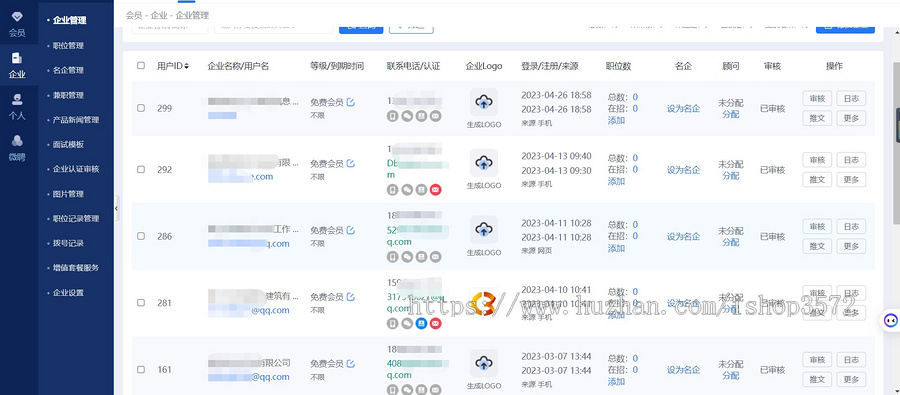Click WeChat verification icon in row 286
Screen dimensions: 900x395
coord(407,257)
